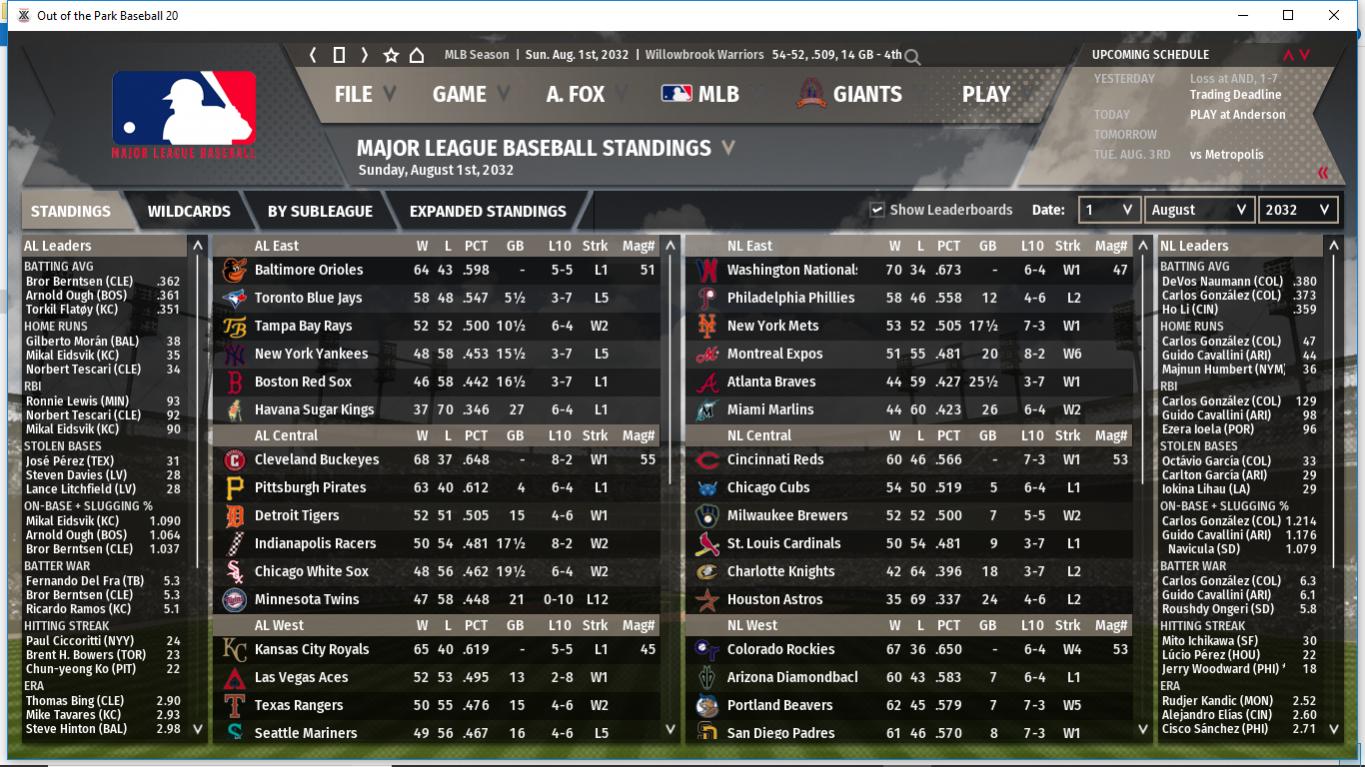Click the NL Leaders panel's down scroll arrow
The width and height of the screenshot is (1365, 767).
[x=1333, y=729]
